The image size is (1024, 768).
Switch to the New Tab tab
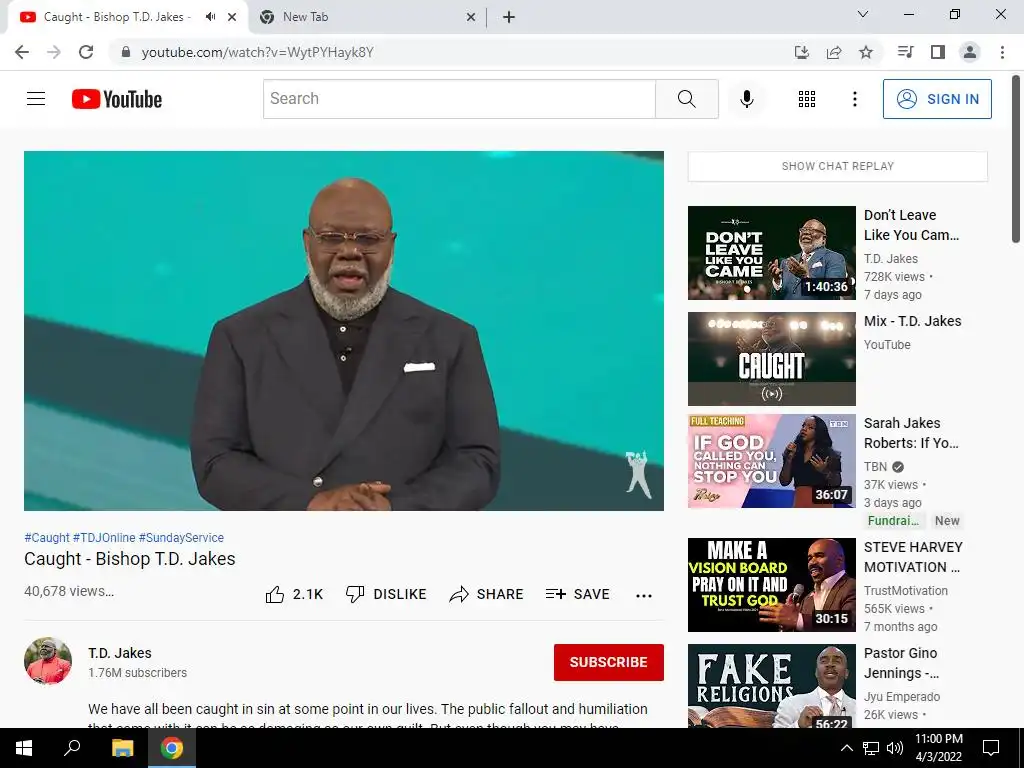tap(366, 17)
